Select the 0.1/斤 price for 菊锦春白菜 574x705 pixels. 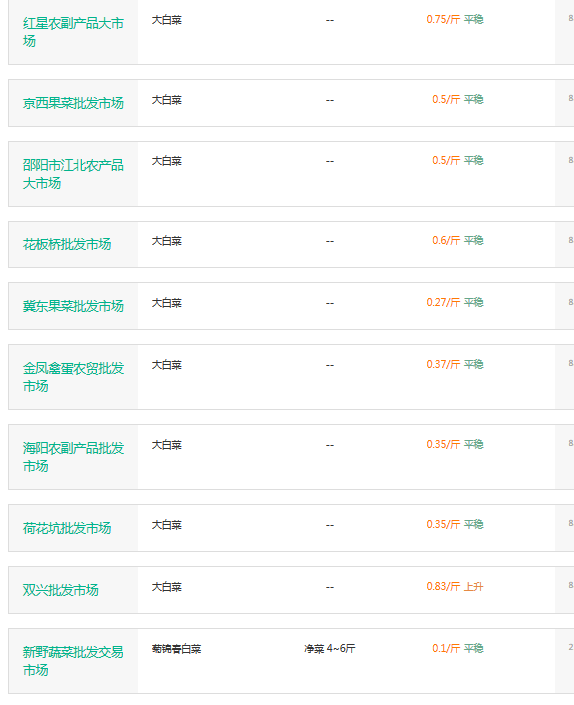[446, 648]
